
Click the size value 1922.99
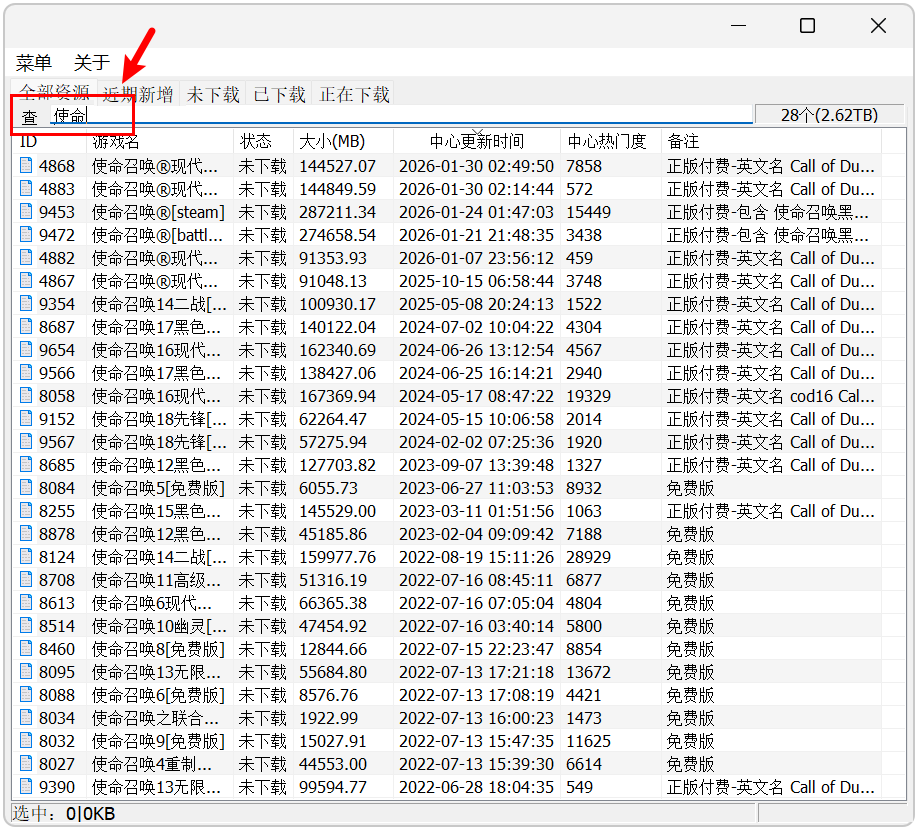328,718
